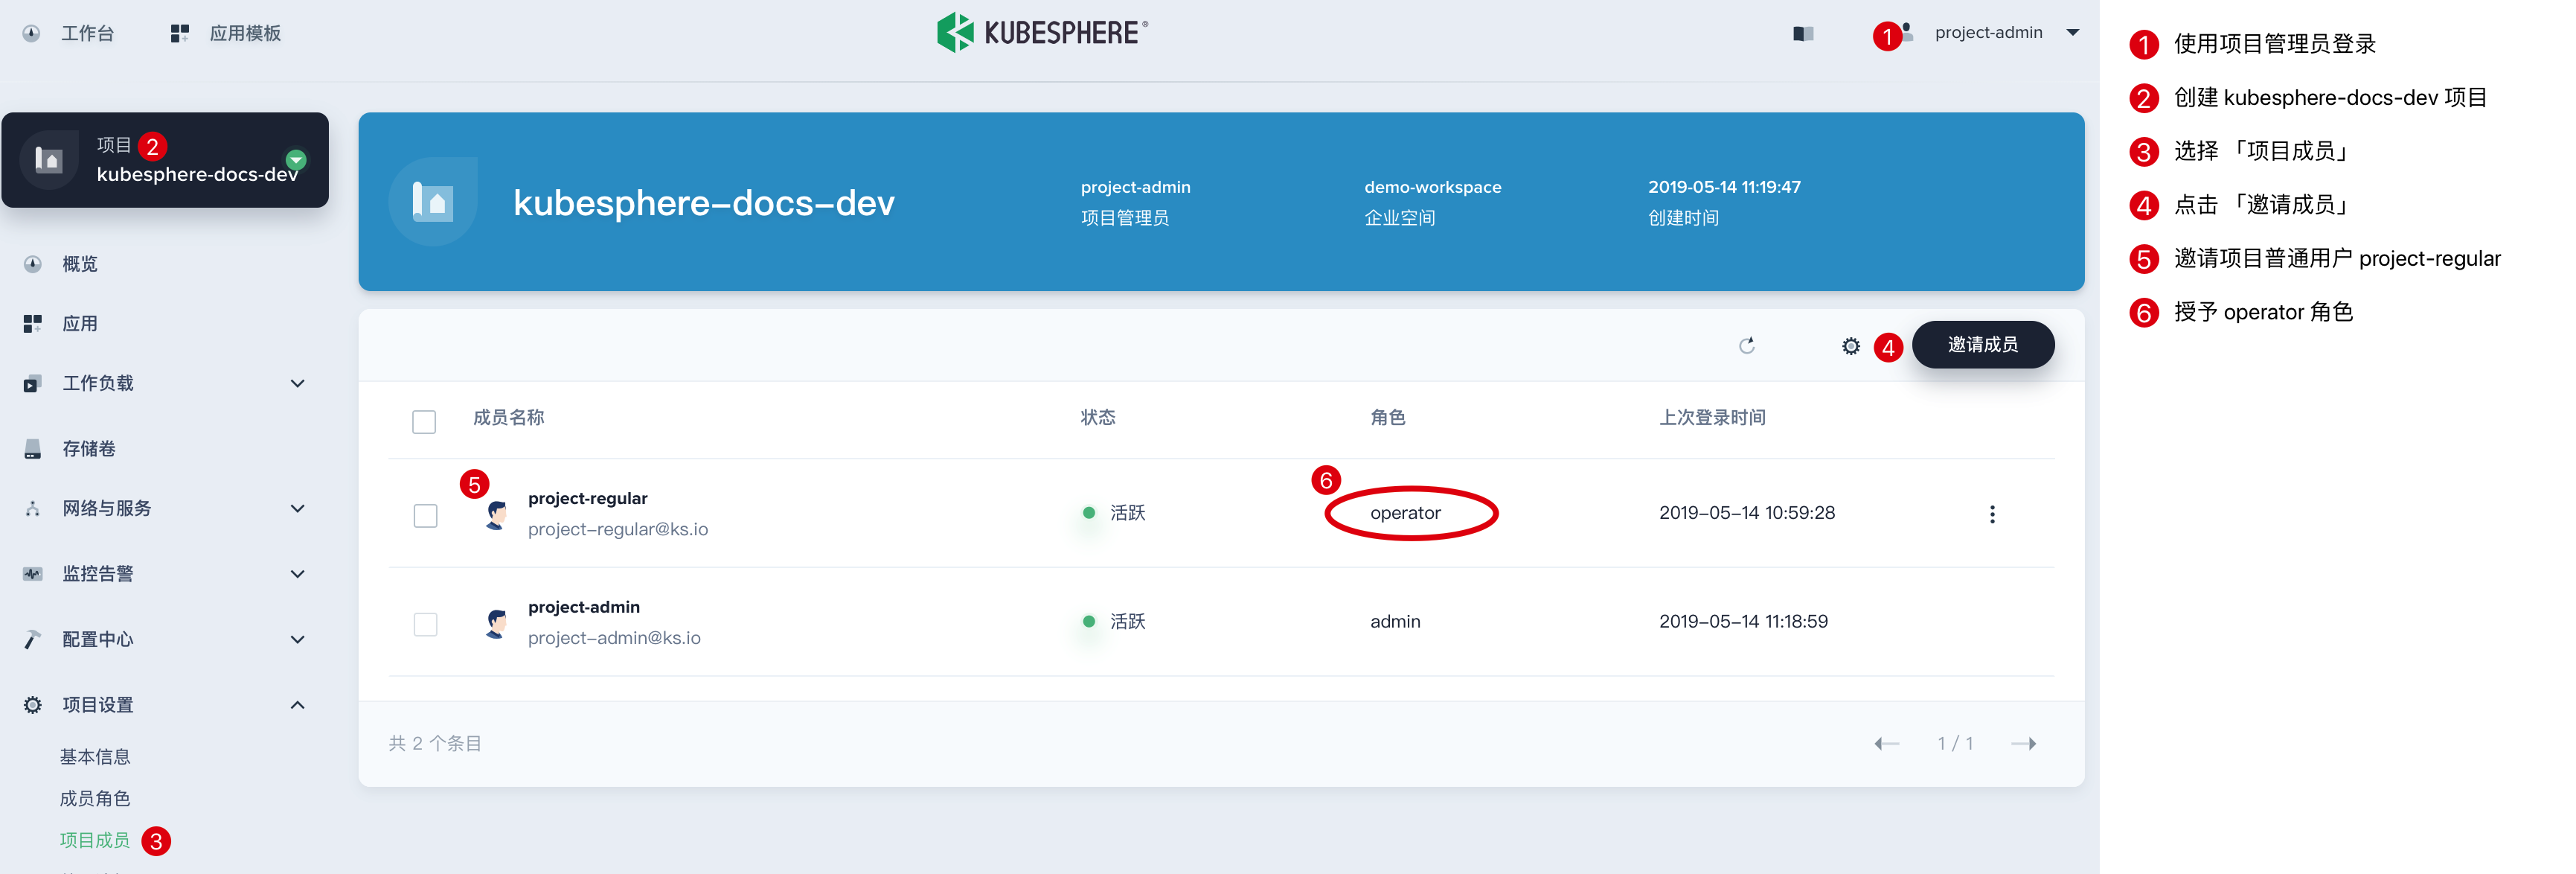Open 应用 applications page
This screenshot has height=874, width=2576.
coord(80,323)
